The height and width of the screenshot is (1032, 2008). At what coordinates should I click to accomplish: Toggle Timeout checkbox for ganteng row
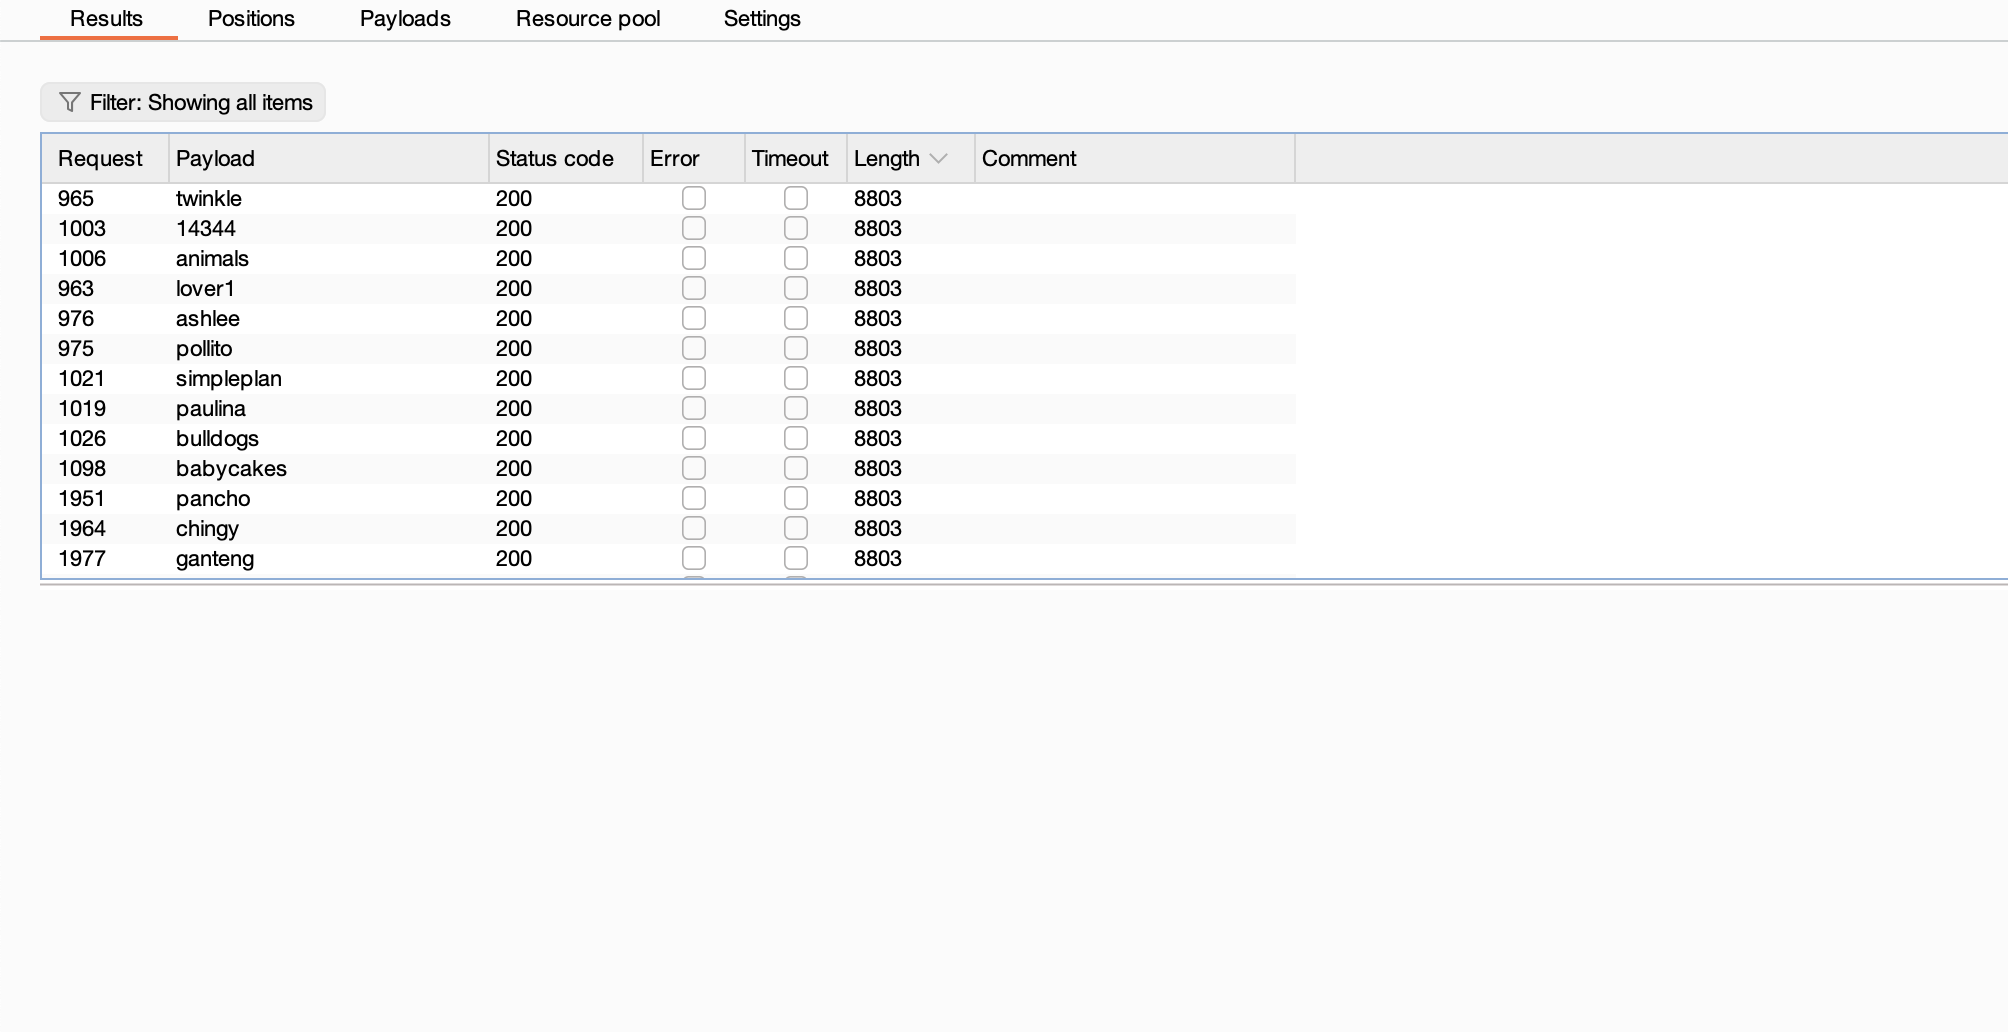796,558
